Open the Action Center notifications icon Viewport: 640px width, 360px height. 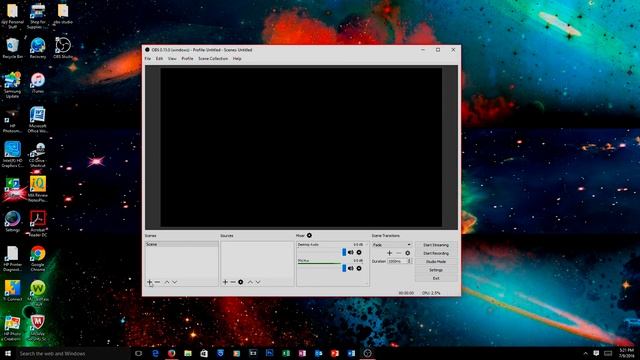point(596,353)
